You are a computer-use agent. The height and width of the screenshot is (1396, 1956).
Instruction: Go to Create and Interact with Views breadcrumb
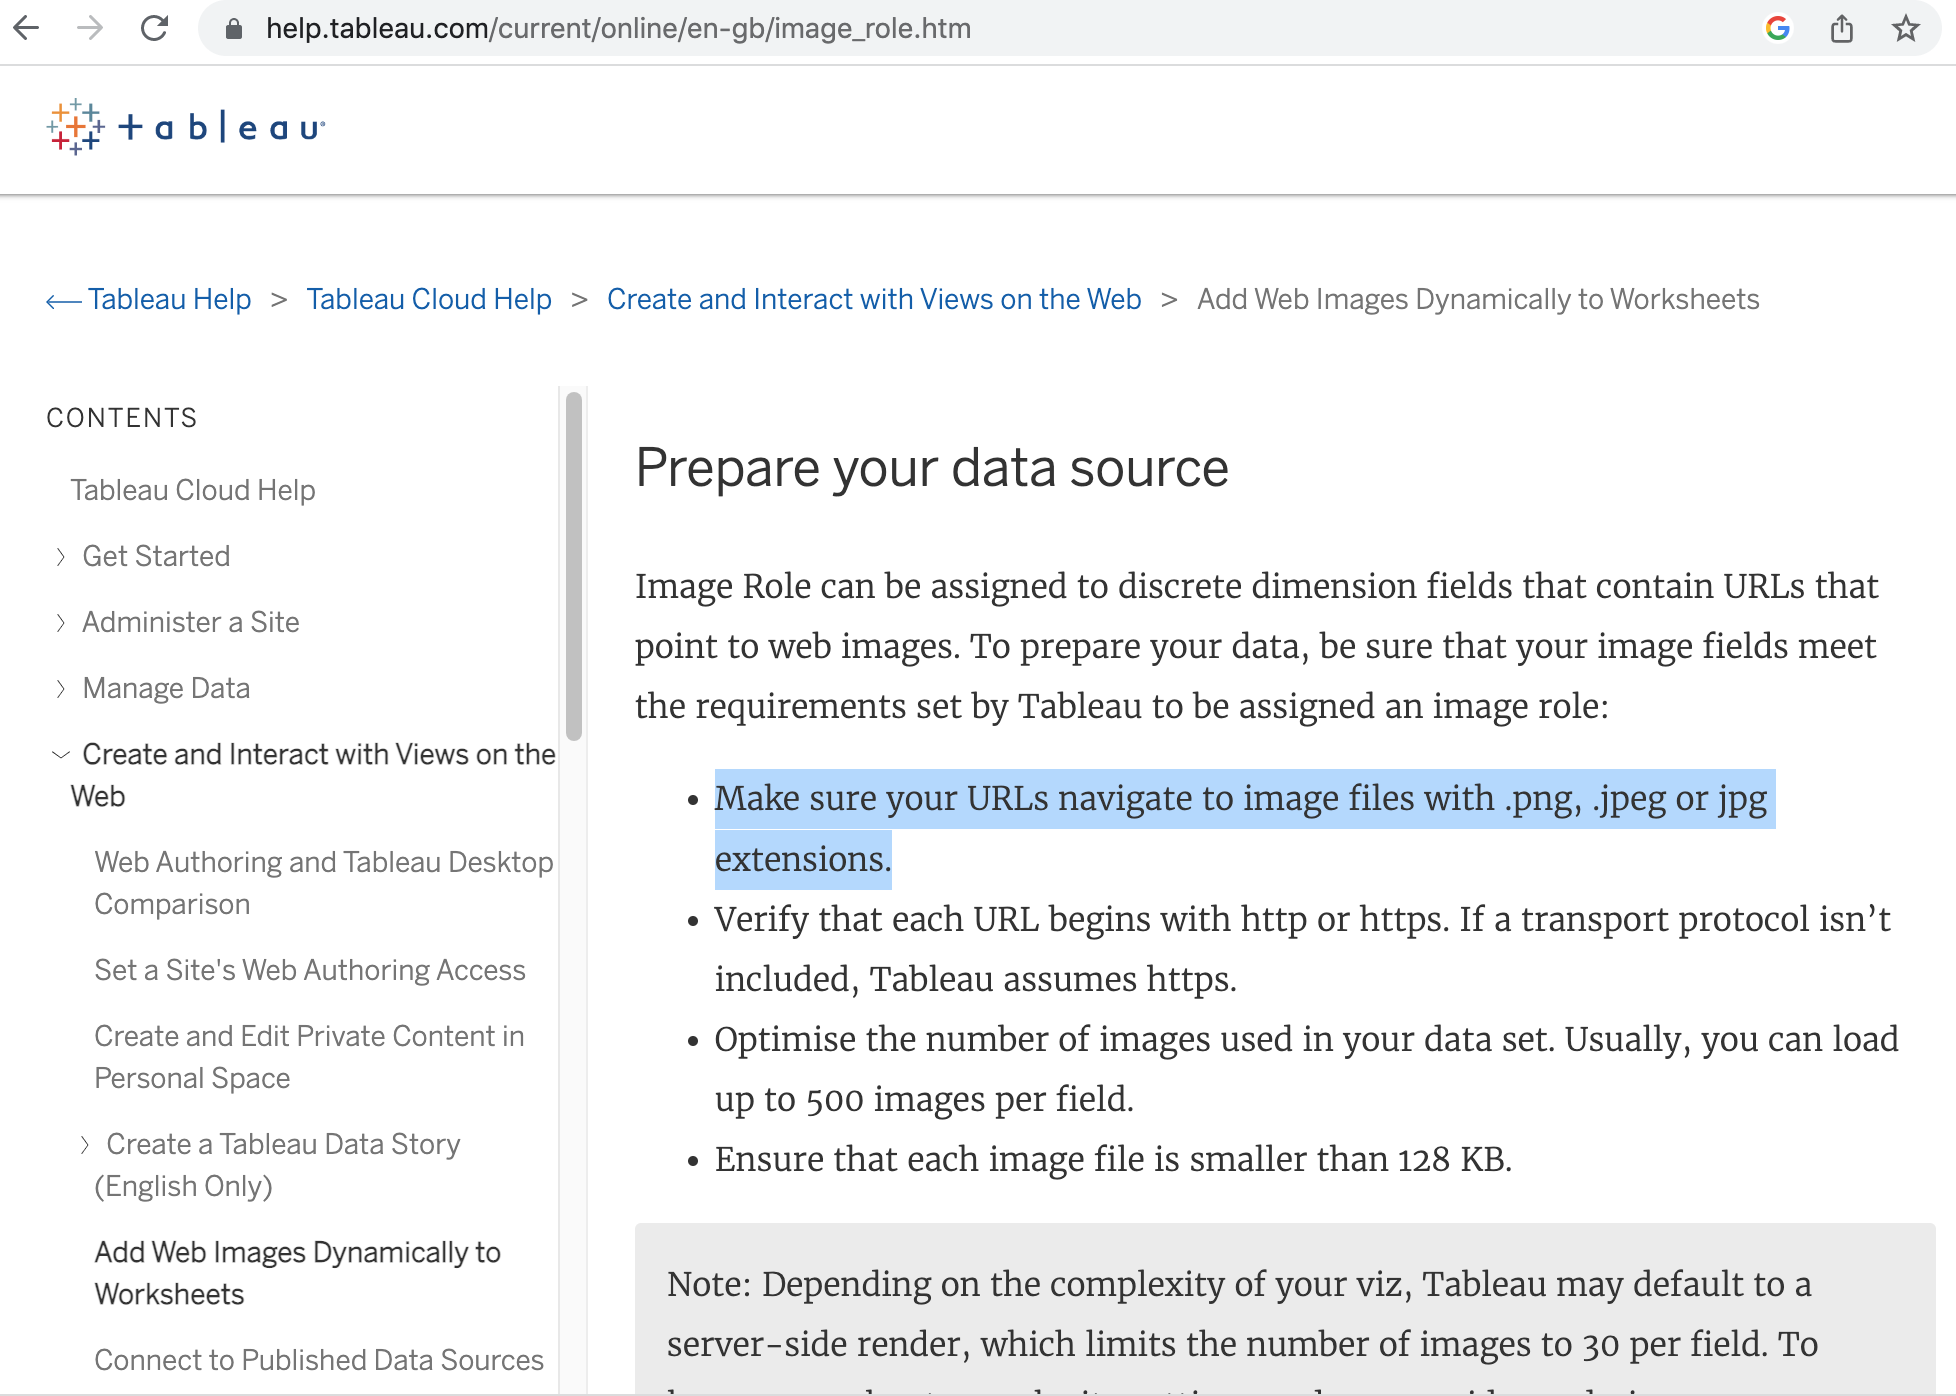(x=873, y=299)
